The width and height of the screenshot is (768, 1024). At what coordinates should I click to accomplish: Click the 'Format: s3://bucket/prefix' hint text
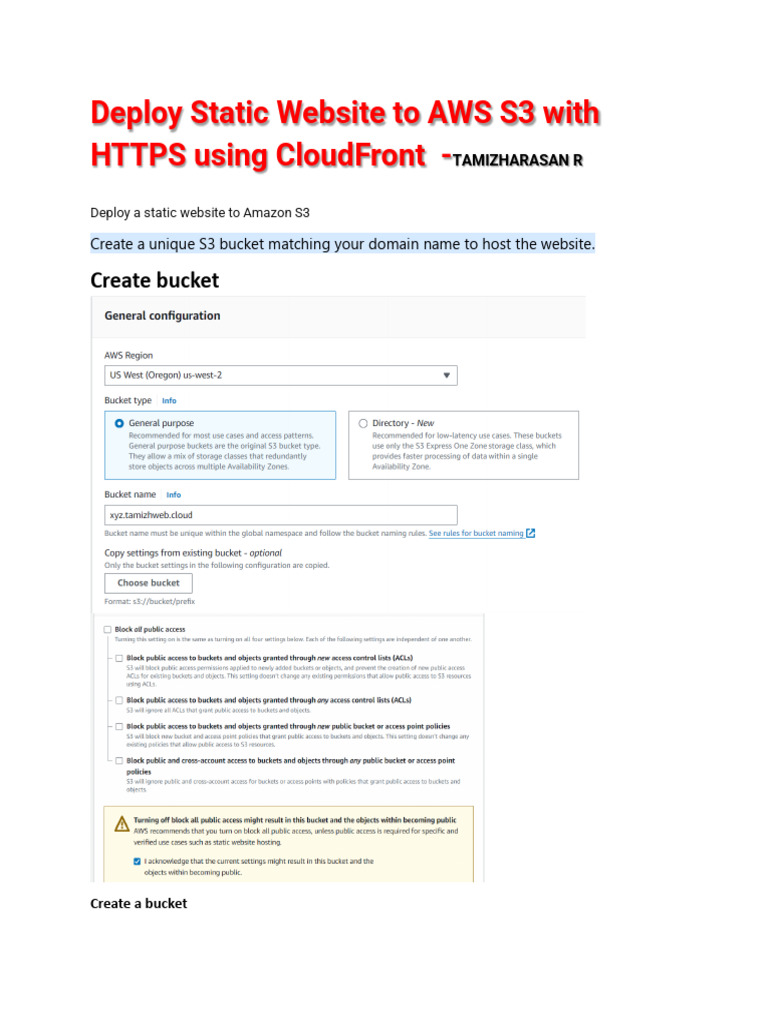point(150,601)
